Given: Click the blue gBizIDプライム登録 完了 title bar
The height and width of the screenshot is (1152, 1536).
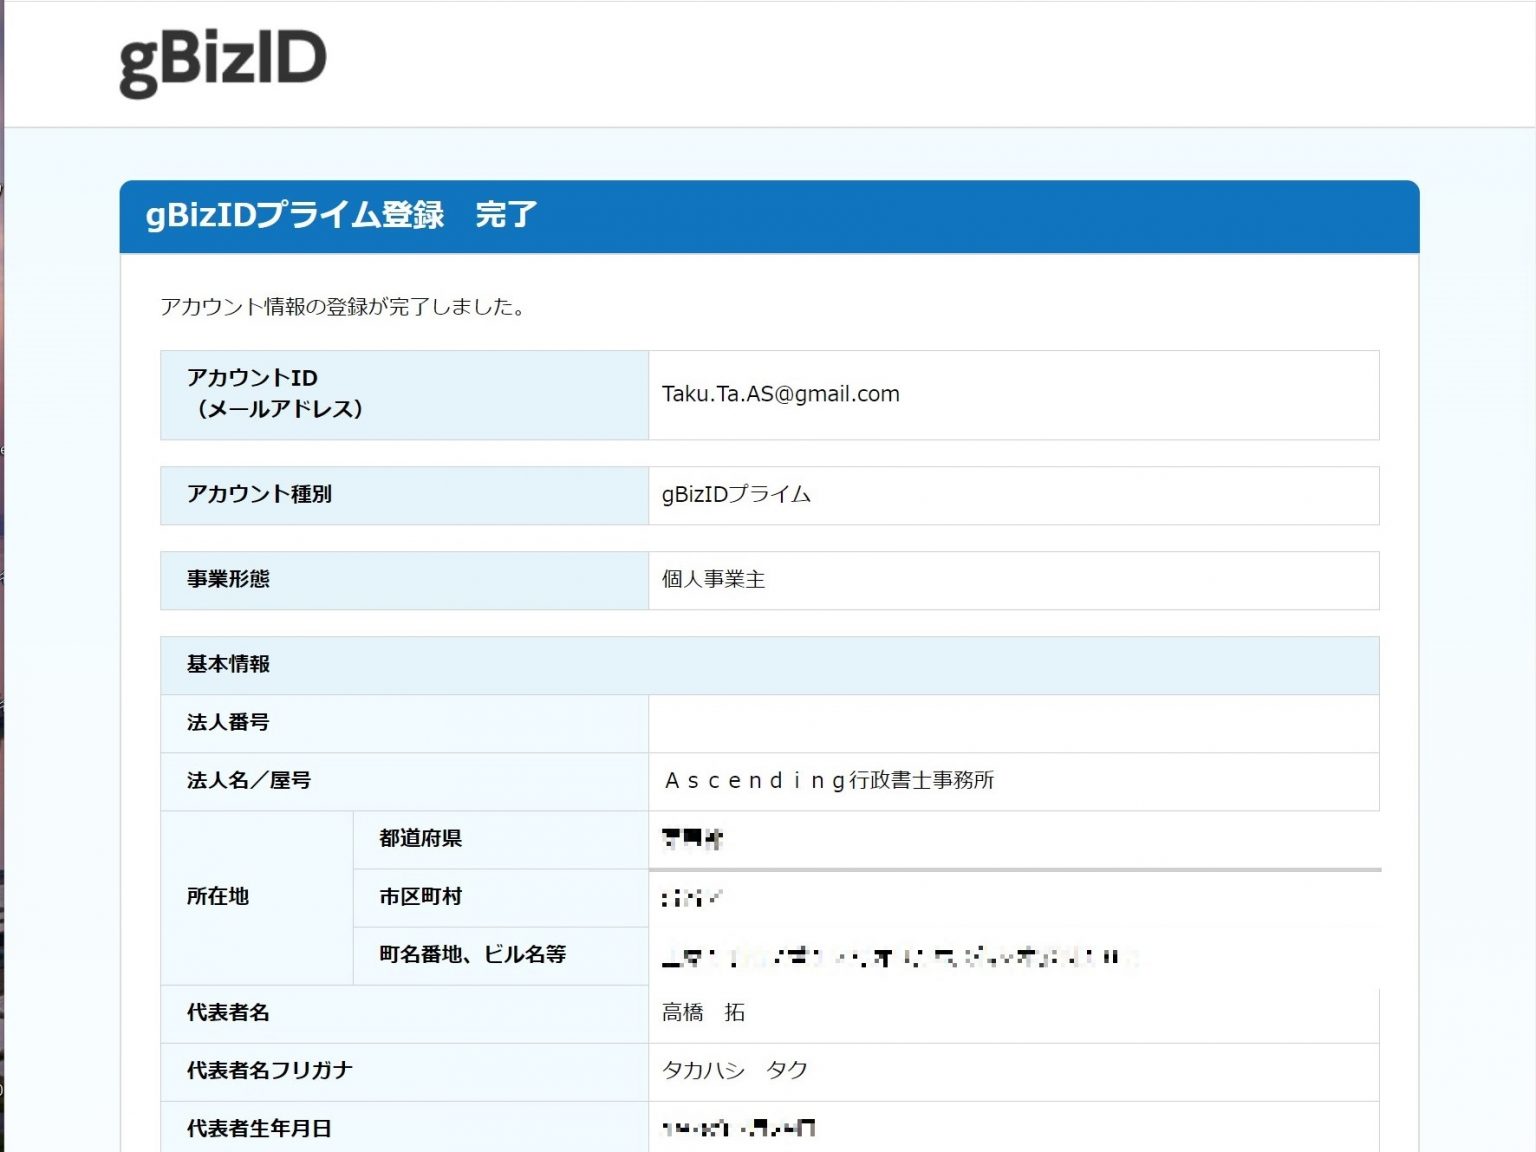Looking at the screenshot, I should tap(340, 214).
